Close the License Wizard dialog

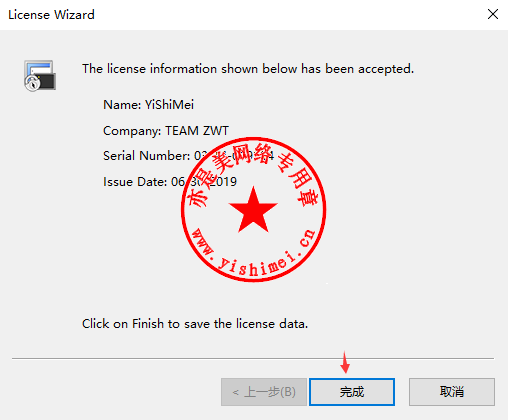pos(493,14)
